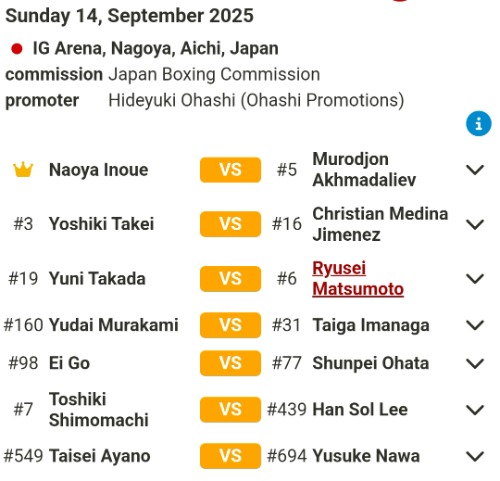Open Murodjon Akhmadaliev fighter page
This screenshot has height=481, width=500.
point(364,170)
